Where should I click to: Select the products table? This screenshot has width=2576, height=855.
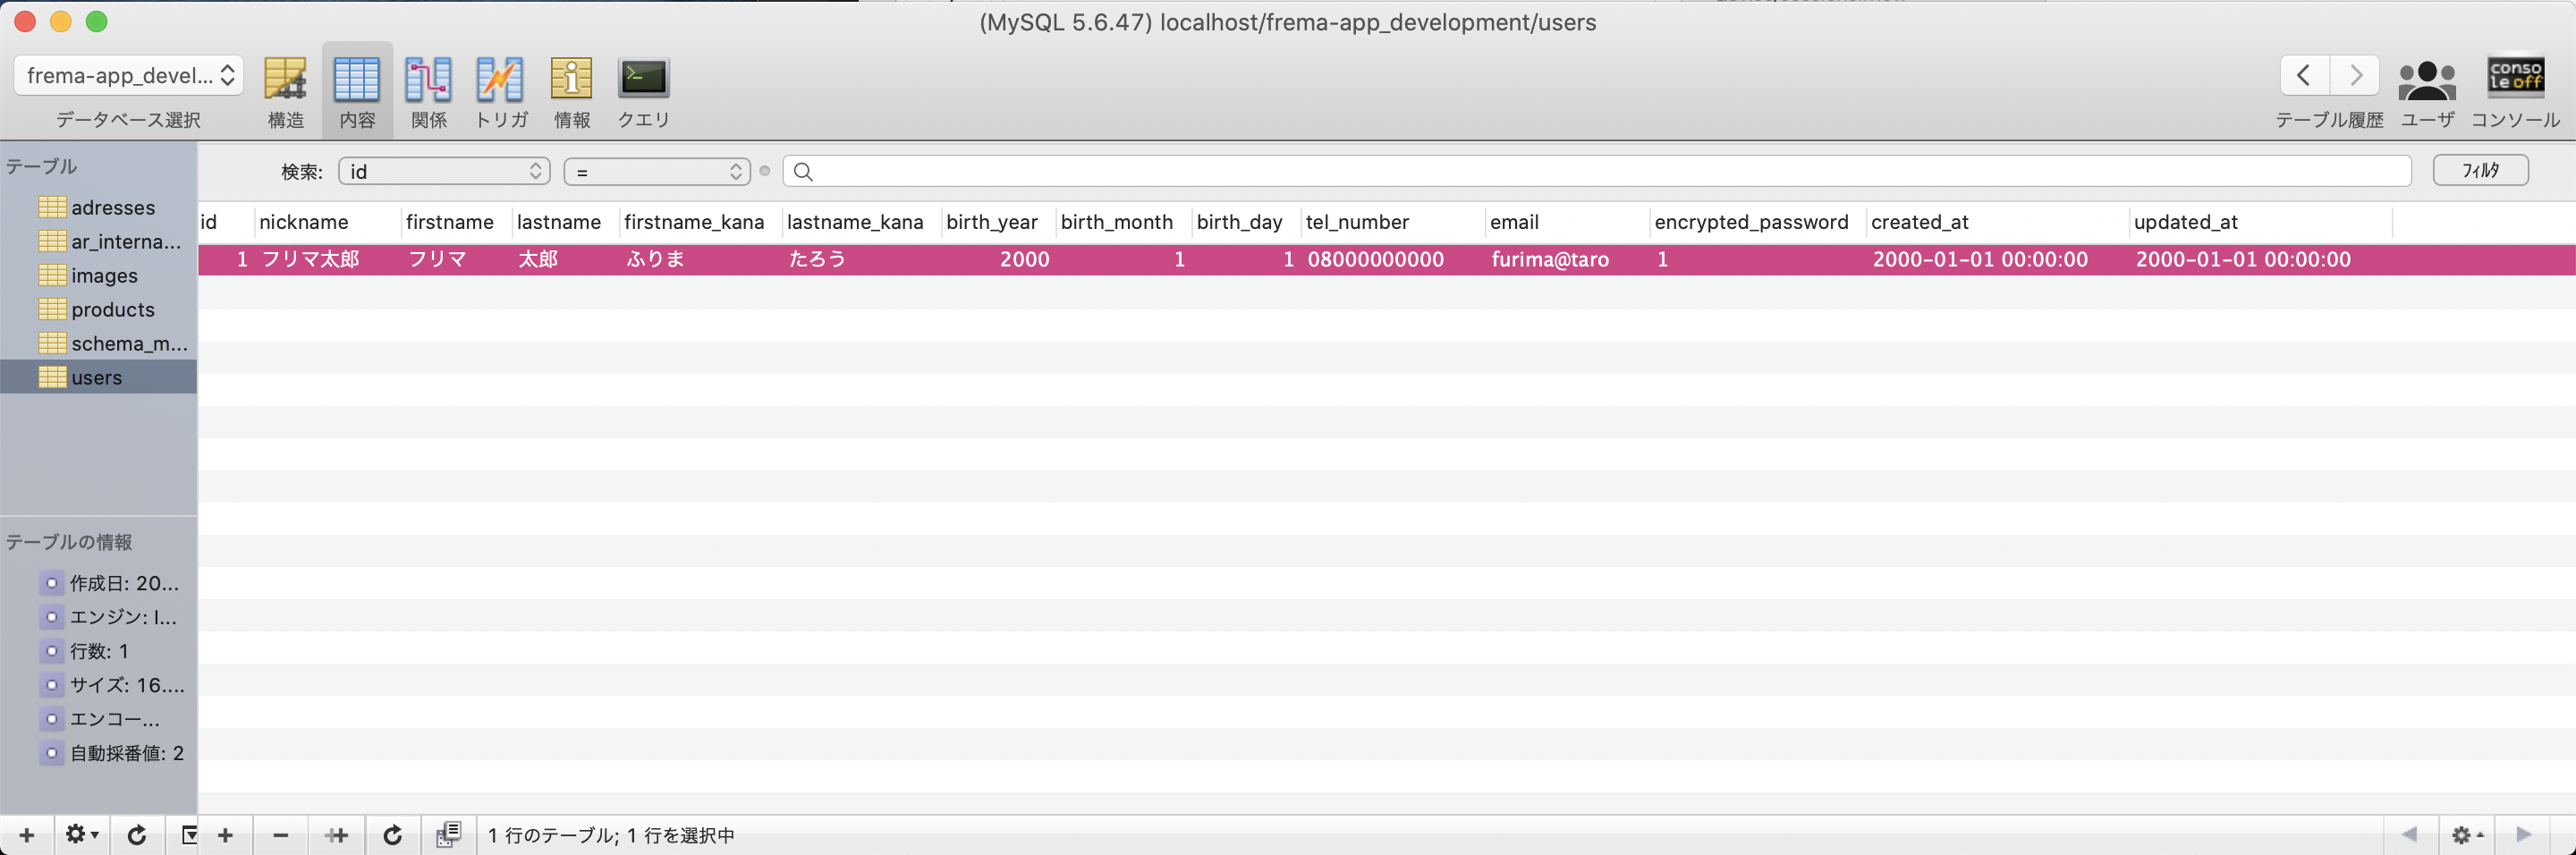(x=98, y=309)
